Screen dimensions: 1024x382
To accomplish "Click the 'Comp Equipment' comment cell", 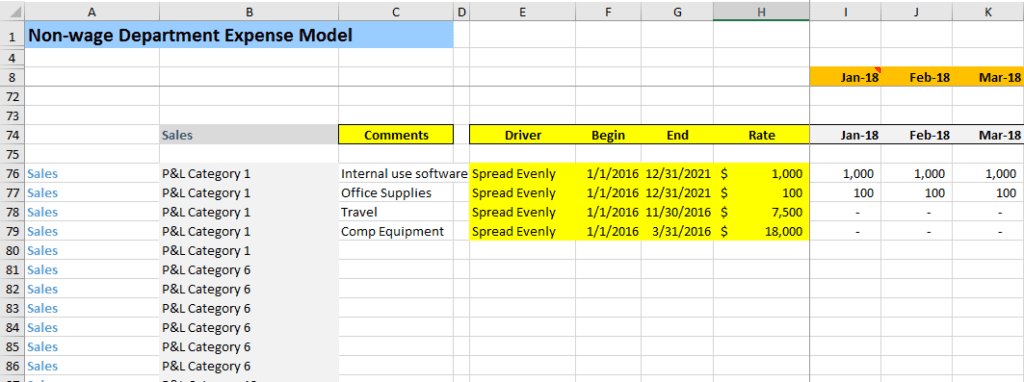I will [x=396, y=231].
